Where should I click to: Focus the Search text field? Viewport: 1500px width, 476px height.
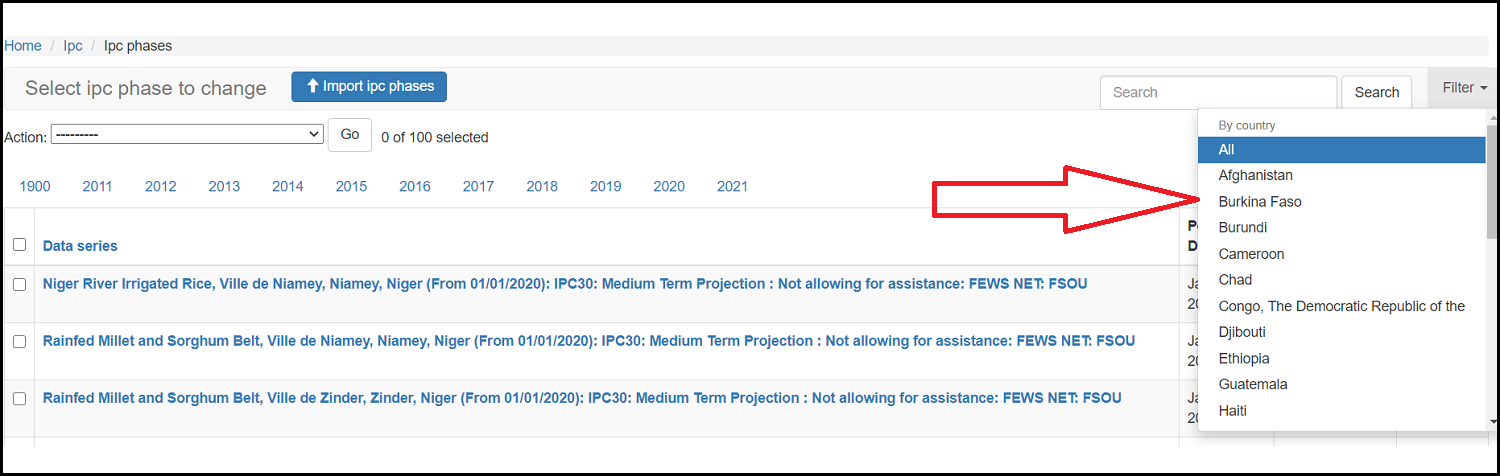point(1217,92)
